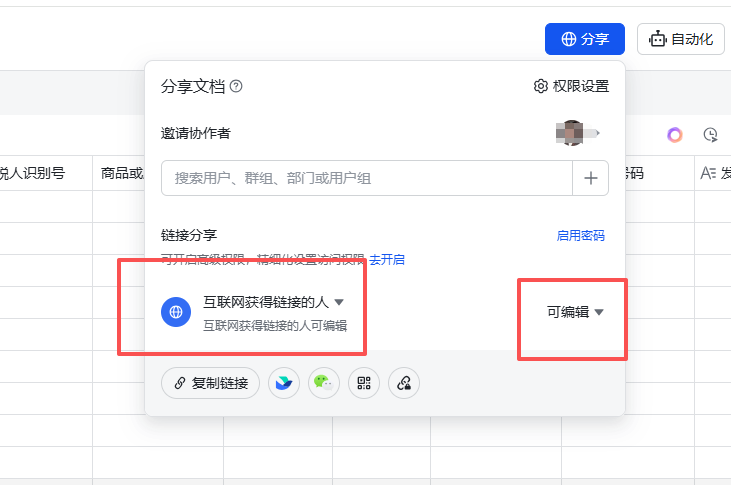
Task: Click the blue globe link-scope icon
Action: (x=176, y=312)
